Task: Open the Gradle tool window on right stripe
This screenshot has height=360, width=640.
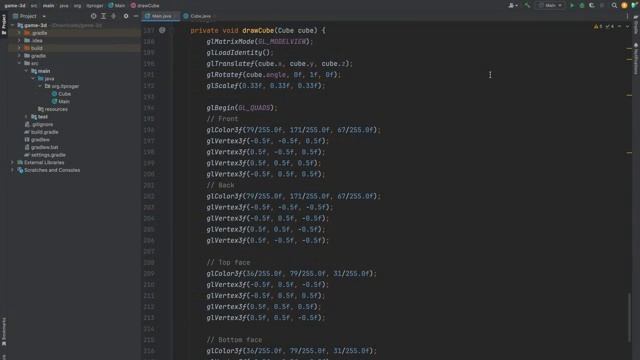Action: (636, 25)
